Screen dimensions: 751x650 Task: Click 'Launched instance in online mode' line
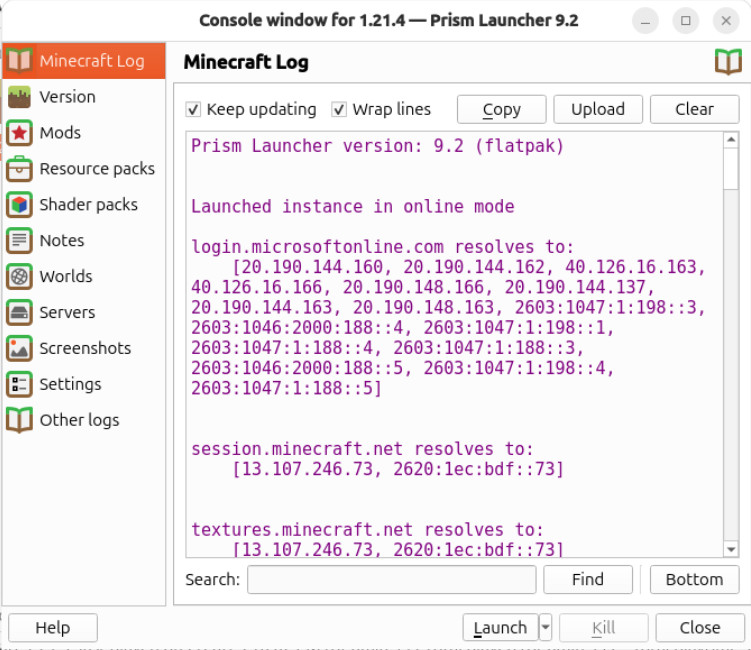click(353, 206)
